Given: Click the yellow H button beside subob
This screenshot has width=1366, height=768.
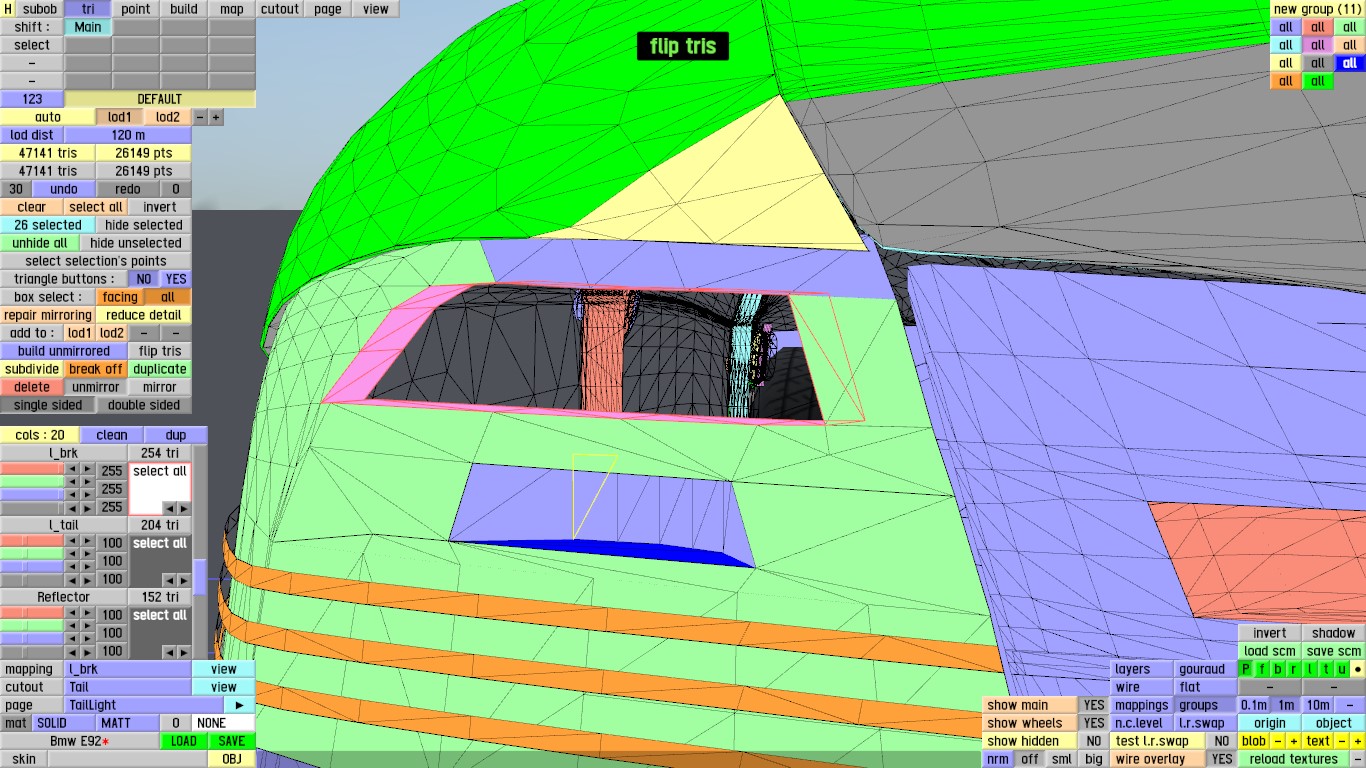Looking at the screenshot, I should click(x=8, y=9).
